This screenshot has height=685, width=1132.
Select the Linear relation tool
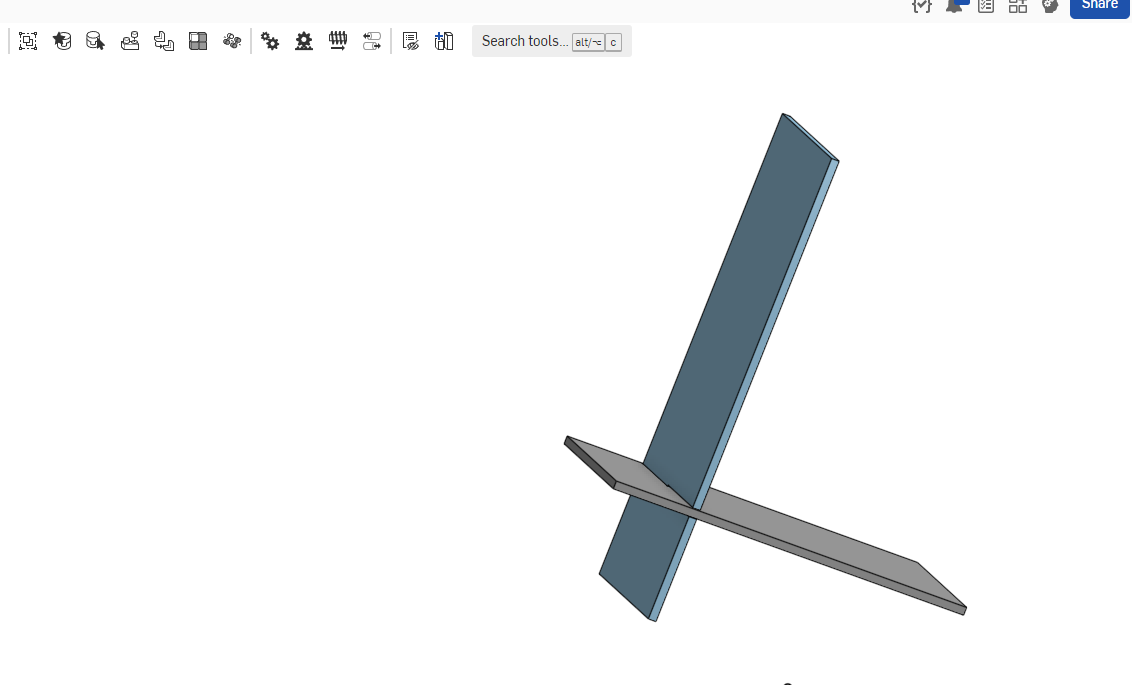point(372,41)
